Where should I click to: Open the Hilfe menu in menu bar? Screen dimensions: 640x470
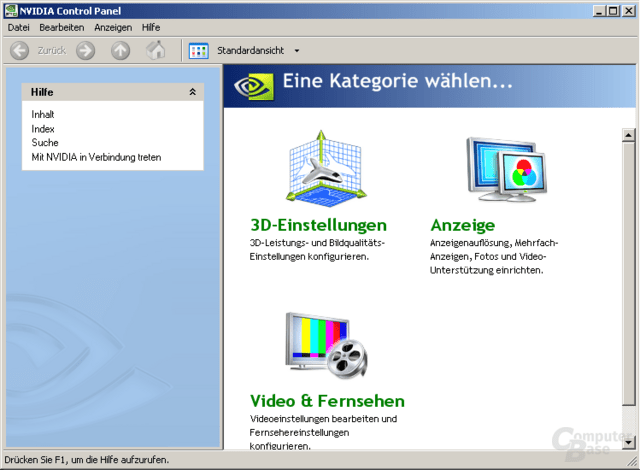(x=151, y=27)
